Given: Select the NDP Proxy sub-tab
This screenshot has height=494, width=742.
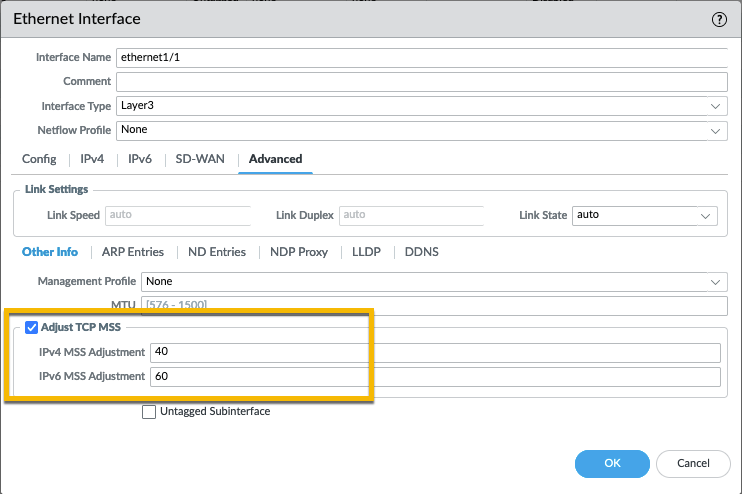Looking at the screenshot, I should pos(298,252).
